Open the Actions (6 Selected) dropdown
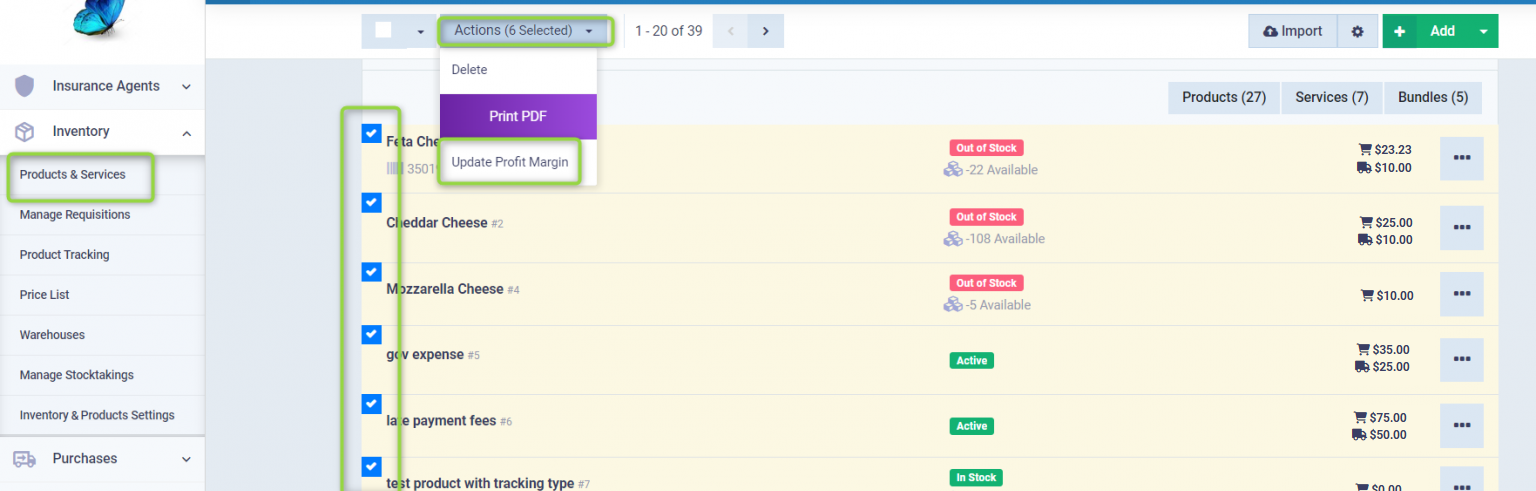1536x491 pixels. coord(523,31)
